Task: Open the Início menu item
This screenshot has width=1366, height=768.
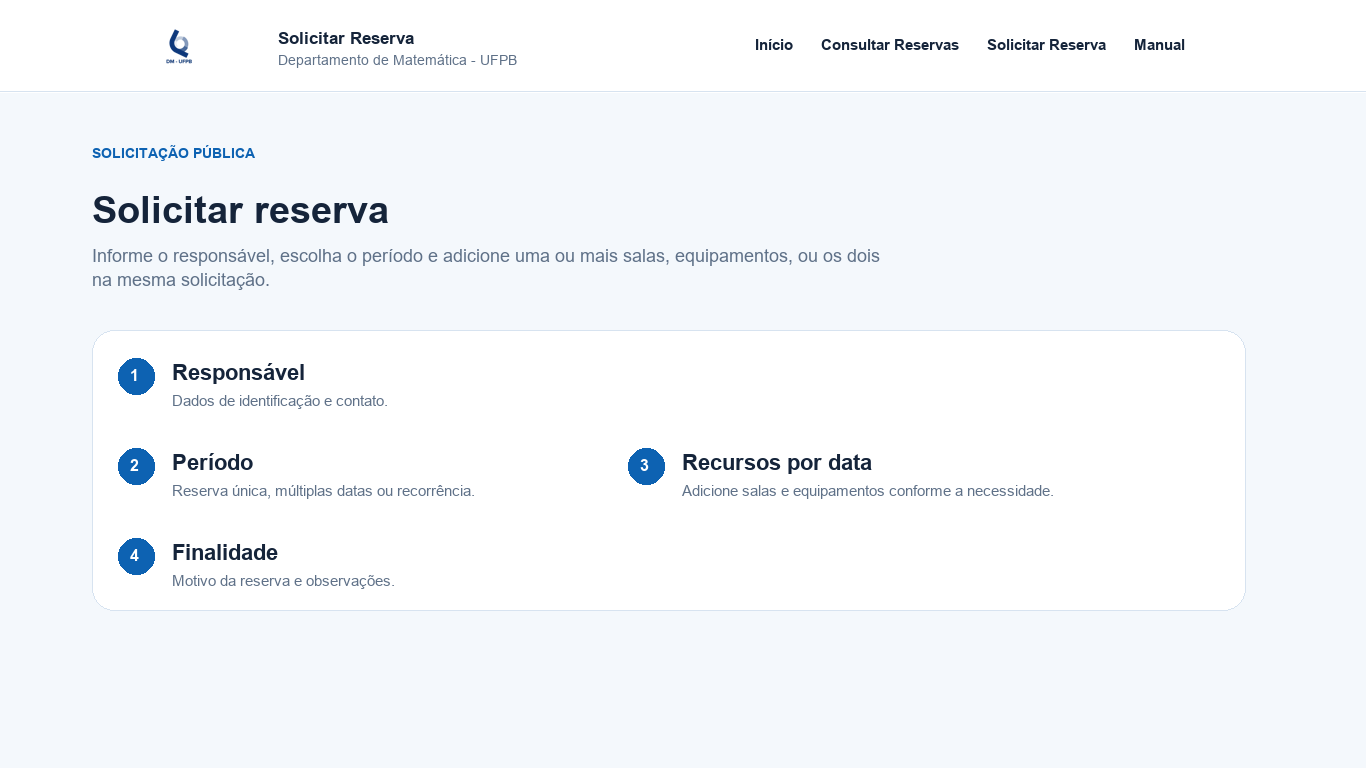Action: [774, 45]
